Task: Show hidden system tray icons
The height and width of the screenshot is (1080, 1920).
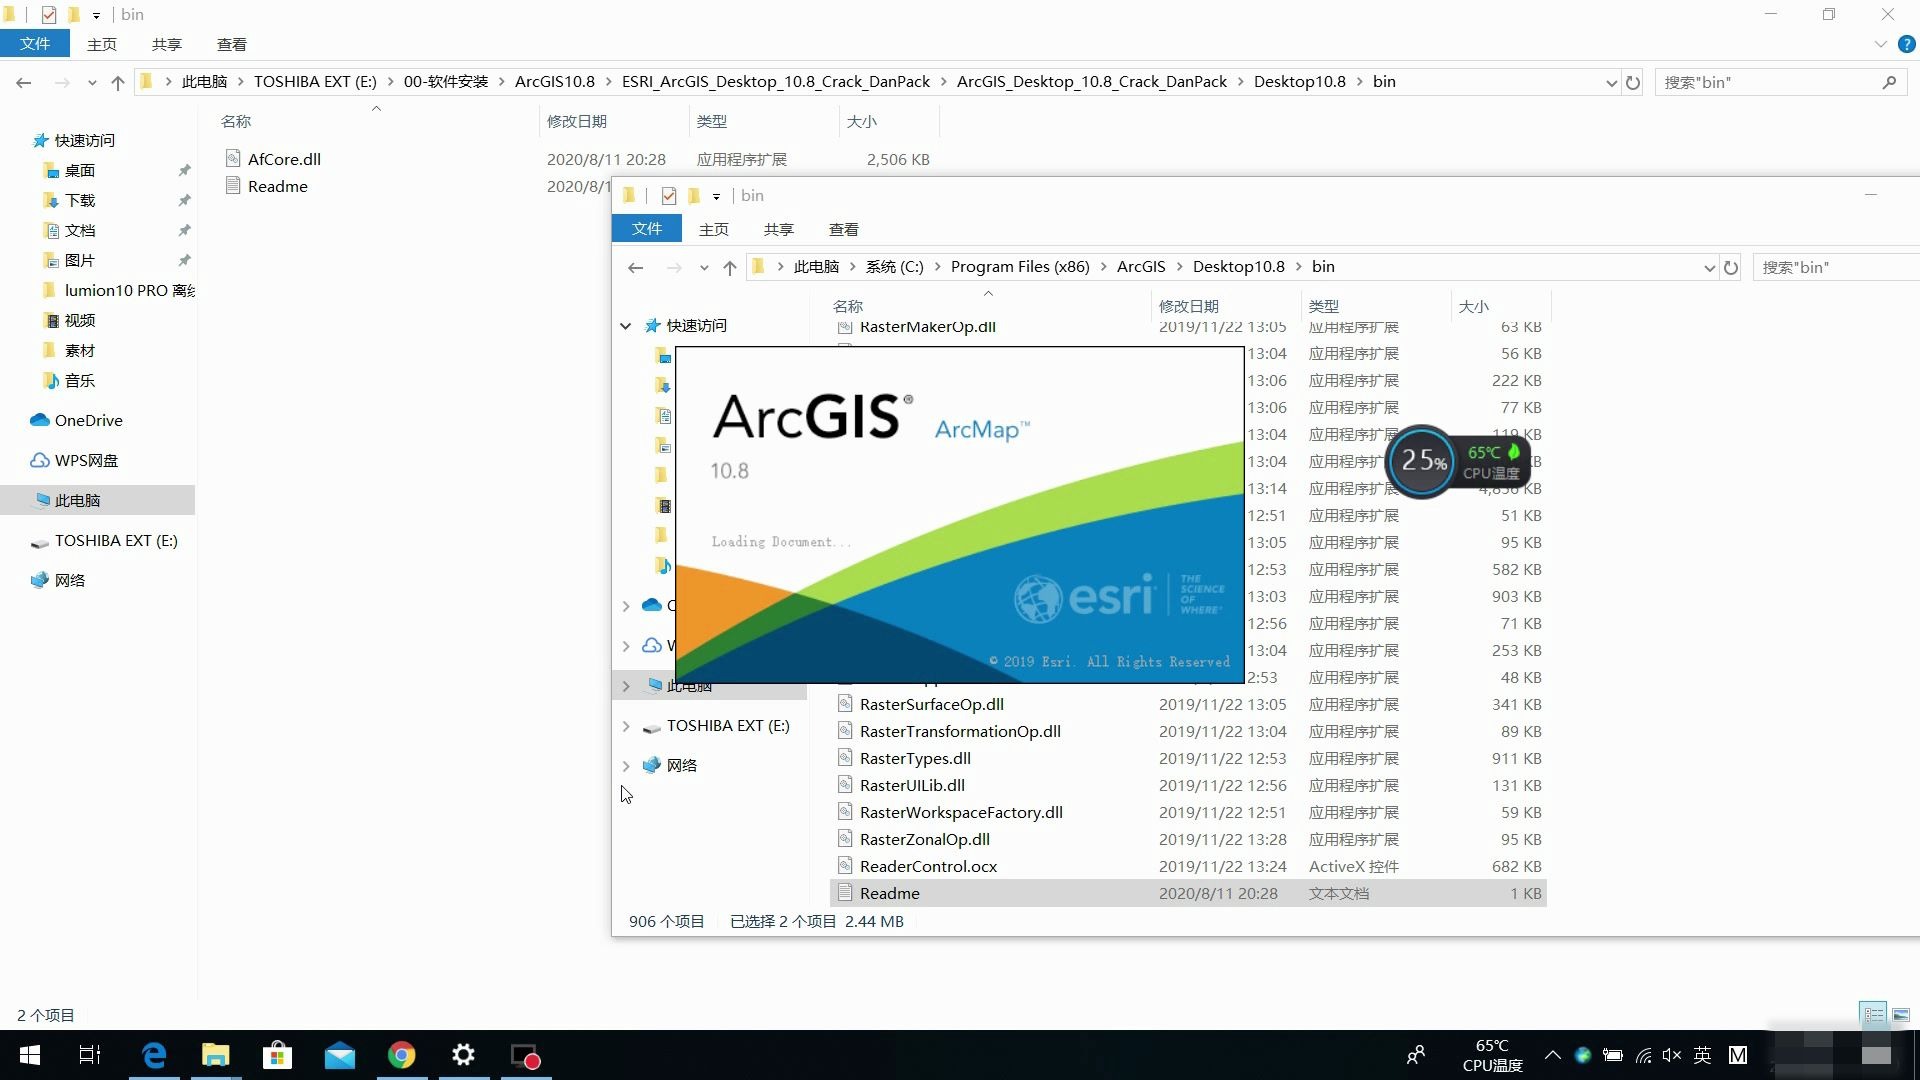Action: point(1552,1055)
